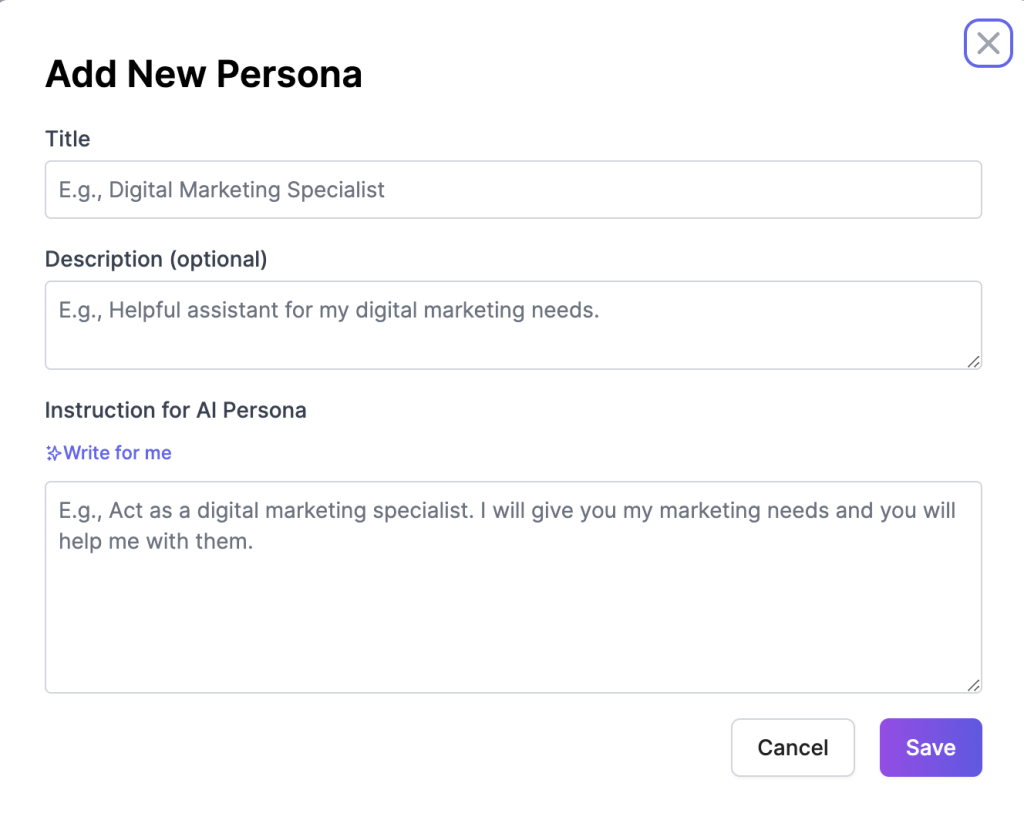Image resolution: width=1024 pixels, height=820 pixels.
Task: Use the Write for me link
Action: point(117,453)
